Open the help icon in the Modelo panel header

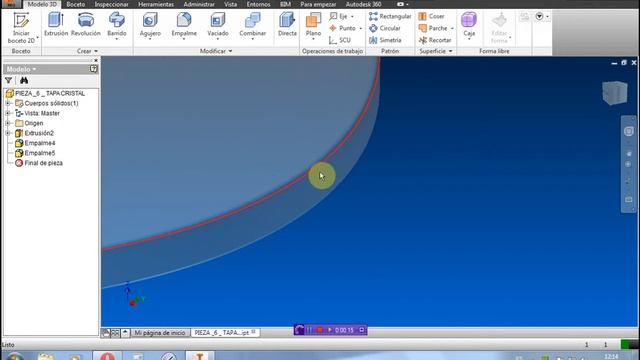coord(93,69)
